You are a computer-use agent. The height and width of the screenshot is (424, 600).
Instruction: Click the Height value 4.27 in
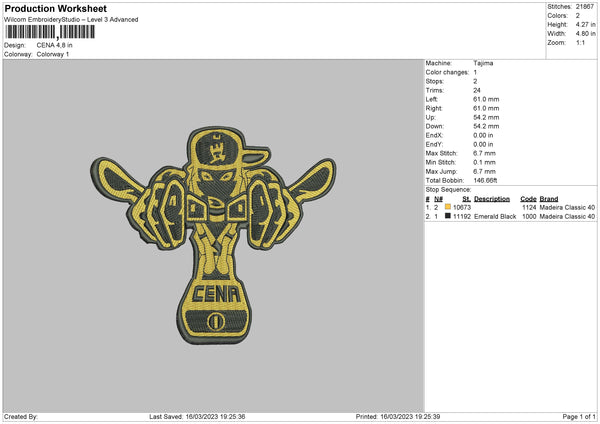[585, 24]
